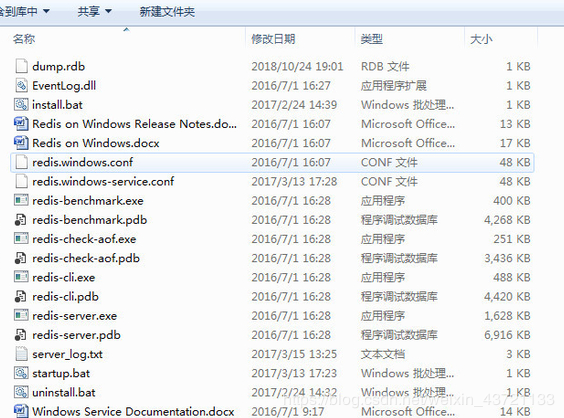The width and height of the screenshot is (564, 418).
Task: Open the 共享 dropdown menu
Action: point(94,12)
